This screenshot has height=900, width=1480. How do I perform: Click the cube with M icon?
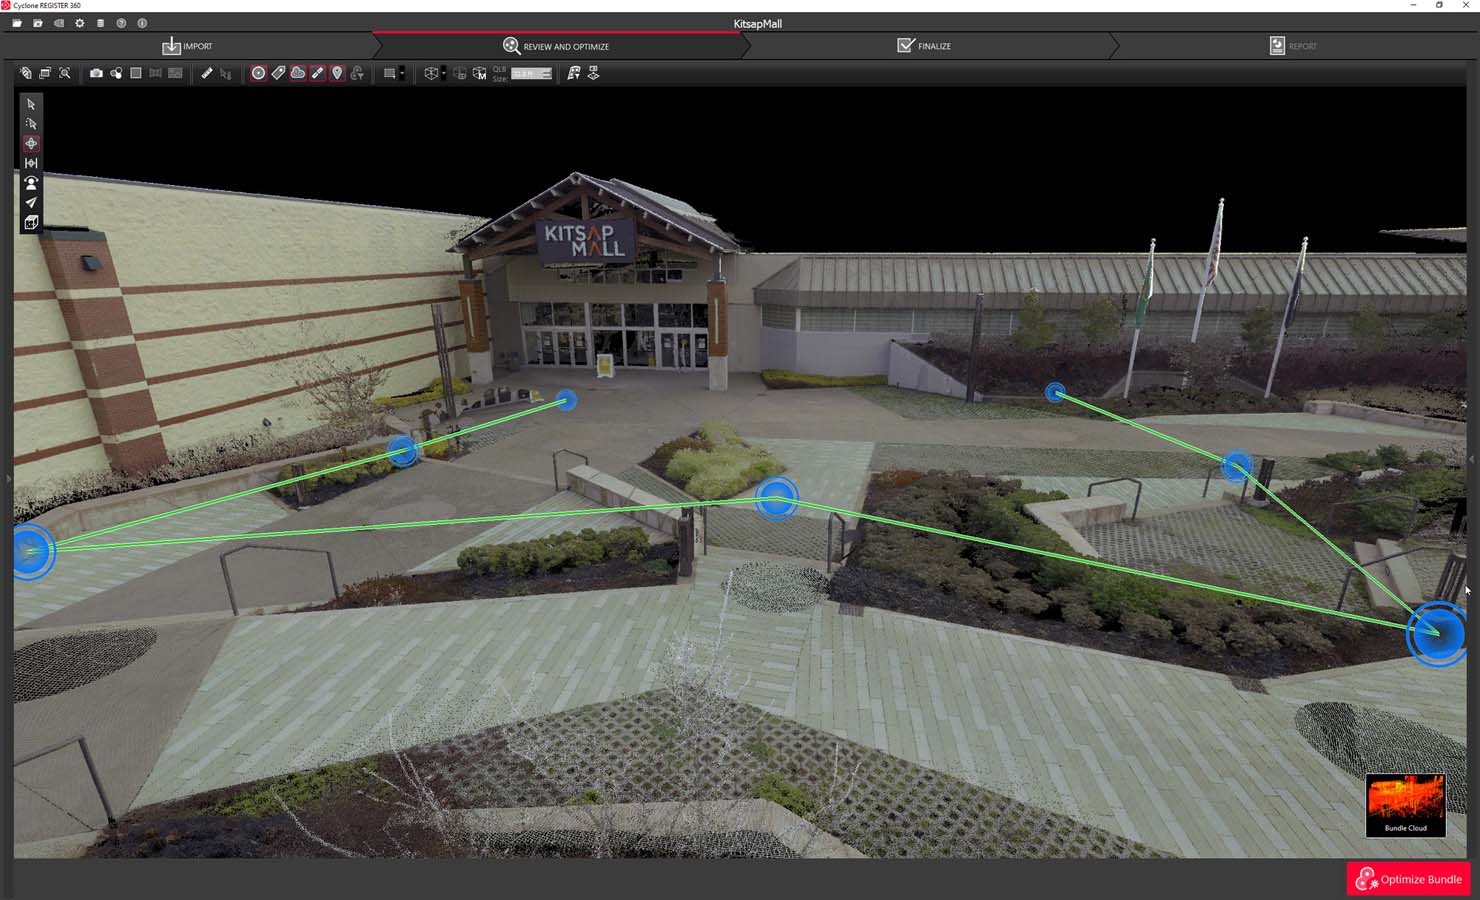point(480,73)
